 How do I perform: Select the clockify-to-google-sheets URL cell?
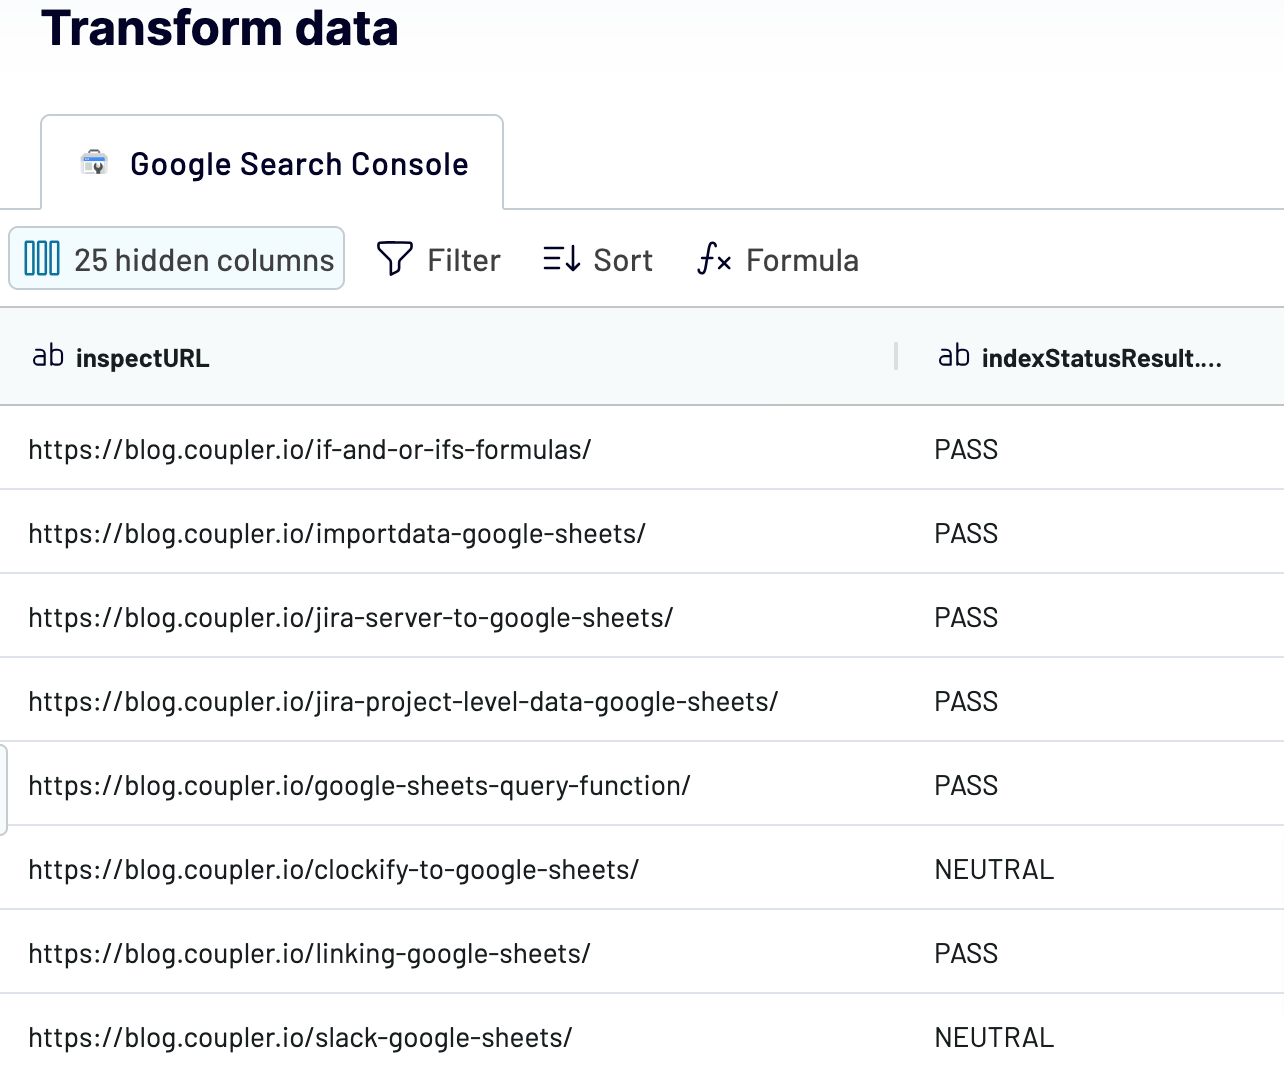[x=334, y=869]
